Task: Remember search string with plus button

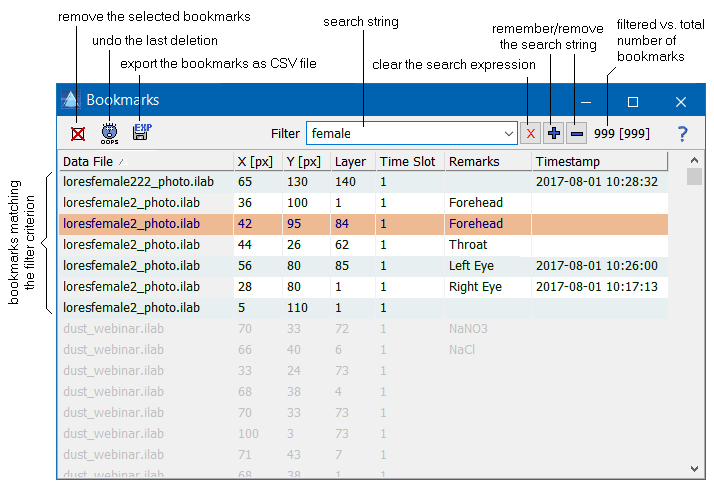Action: (553, 133)
